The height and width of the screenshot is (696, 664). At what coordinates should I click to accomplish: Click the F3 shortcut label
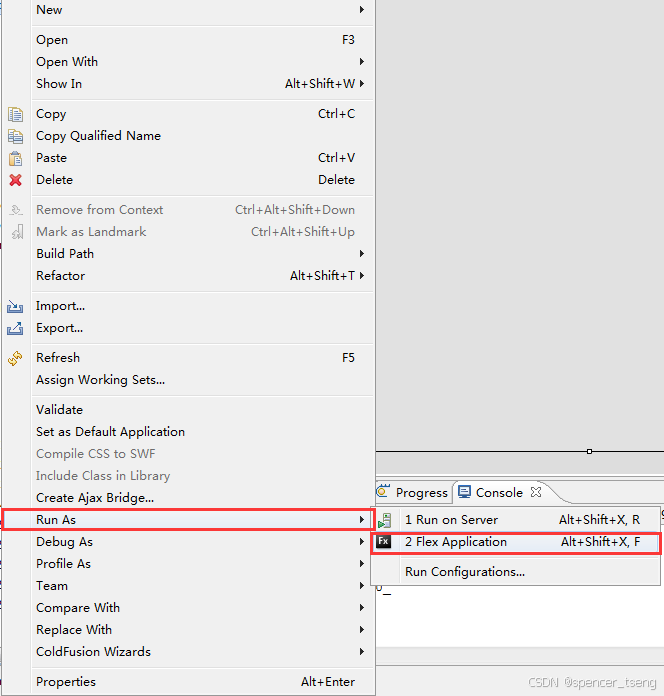click(x=348, y=40)
